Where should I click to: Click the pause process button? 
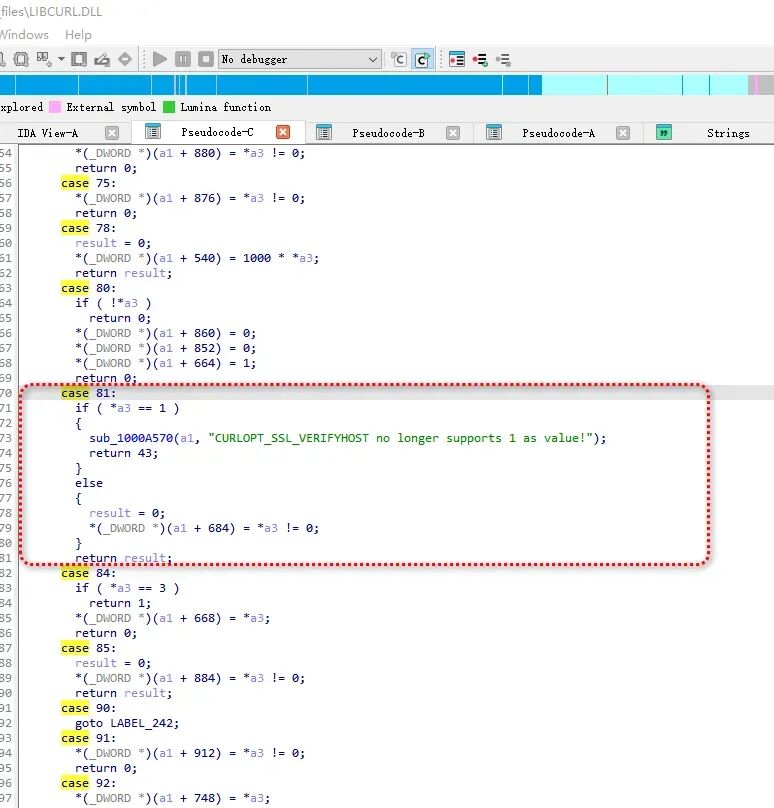tap(183, 59)
